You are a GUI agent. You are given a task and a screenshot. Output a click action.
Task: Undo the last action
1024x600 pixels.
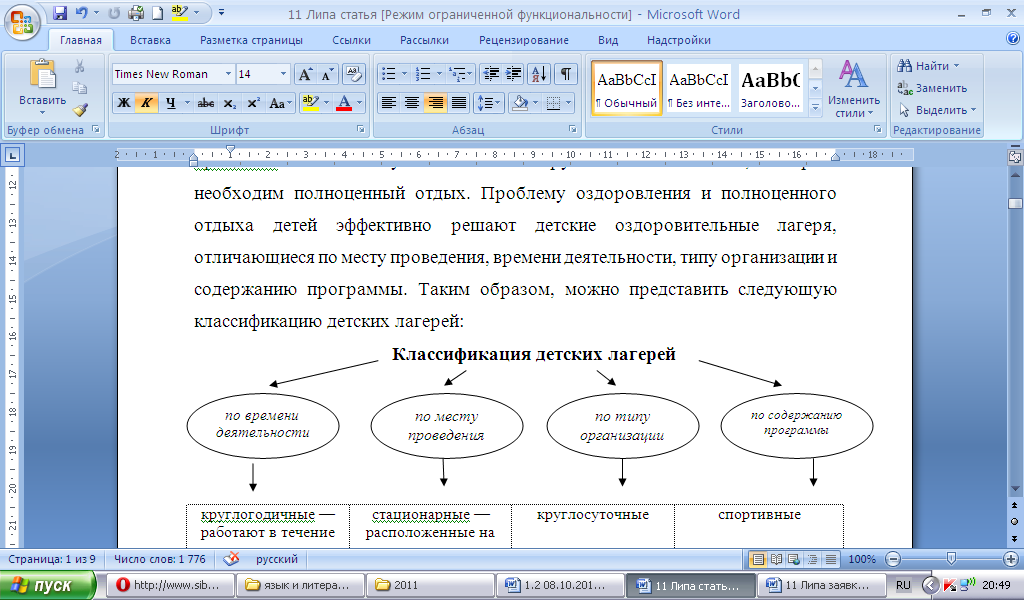[x=82, y=12]
